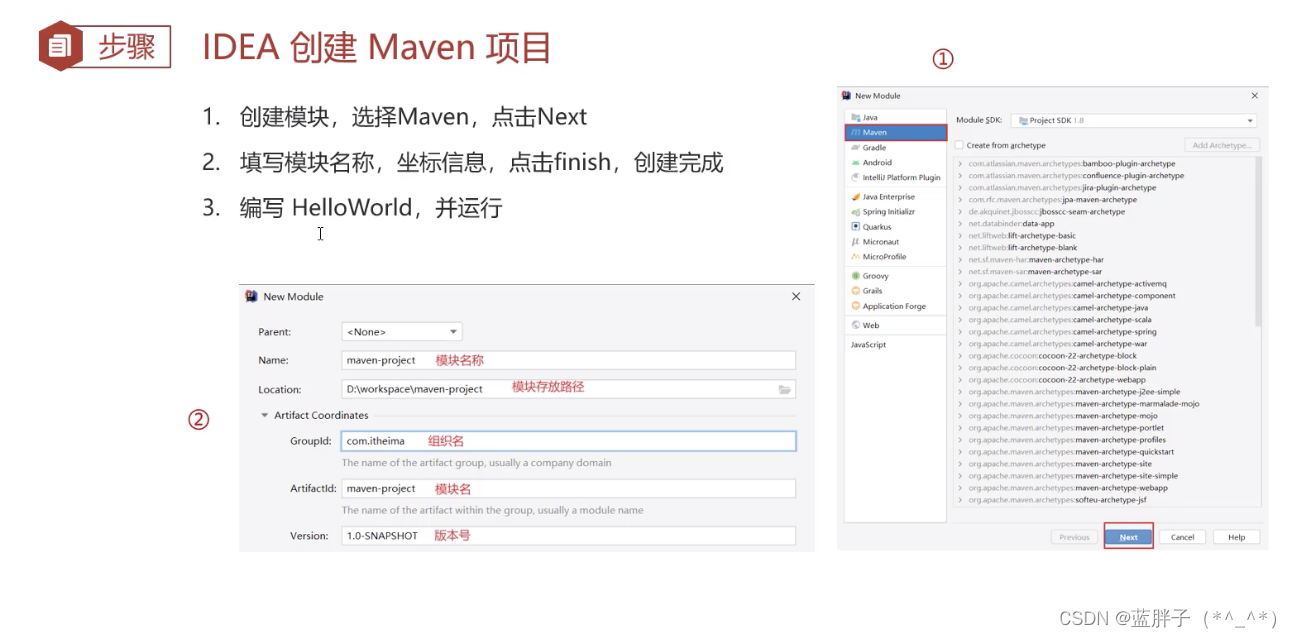
Task: Select the maven-archetype-site-simple row
Action: [1105, 476]
